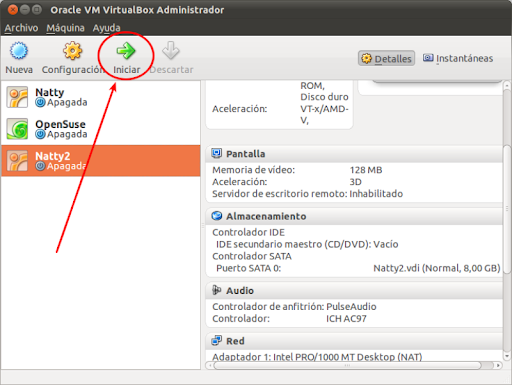The height and width of the screenshot is (385, 512).
Task: Click the Red network icon
Action: [217, 341]
